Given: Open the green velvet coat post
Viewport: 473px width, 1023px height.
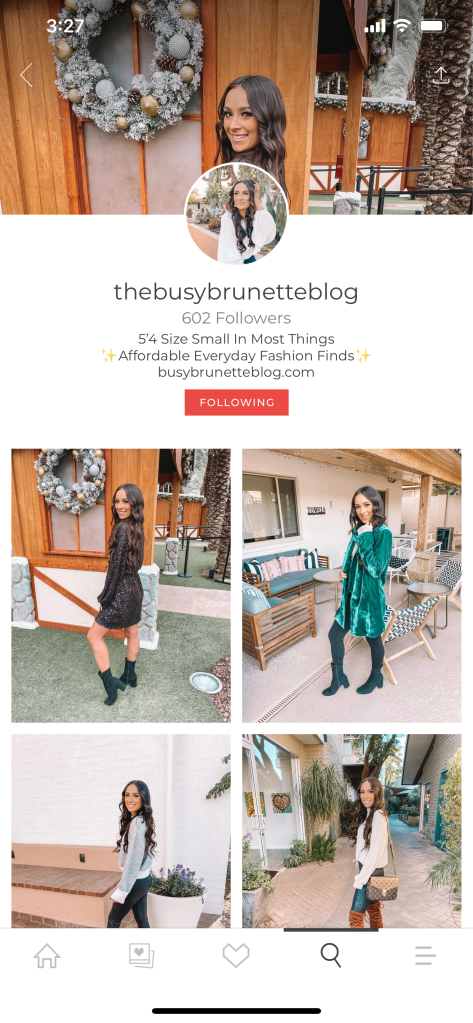Looking at the screenshot, I should 352,585.
